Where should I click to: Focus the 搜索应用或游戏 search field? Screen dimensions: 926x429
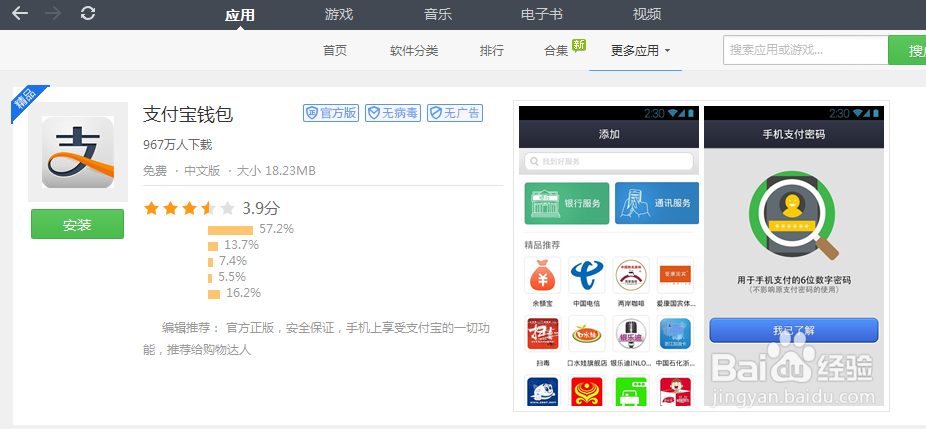pos(806,50)
